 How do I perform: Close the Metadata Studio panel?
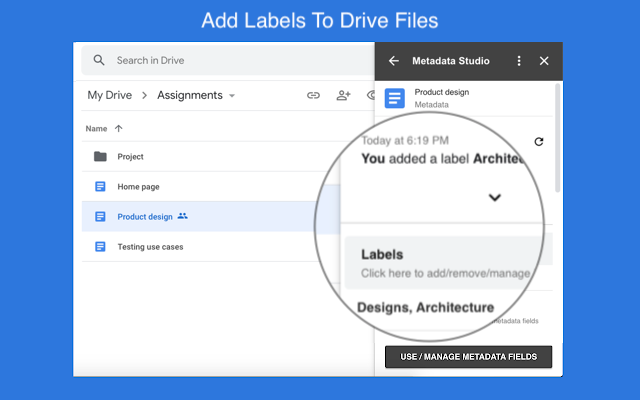click(x=544, y=61)
